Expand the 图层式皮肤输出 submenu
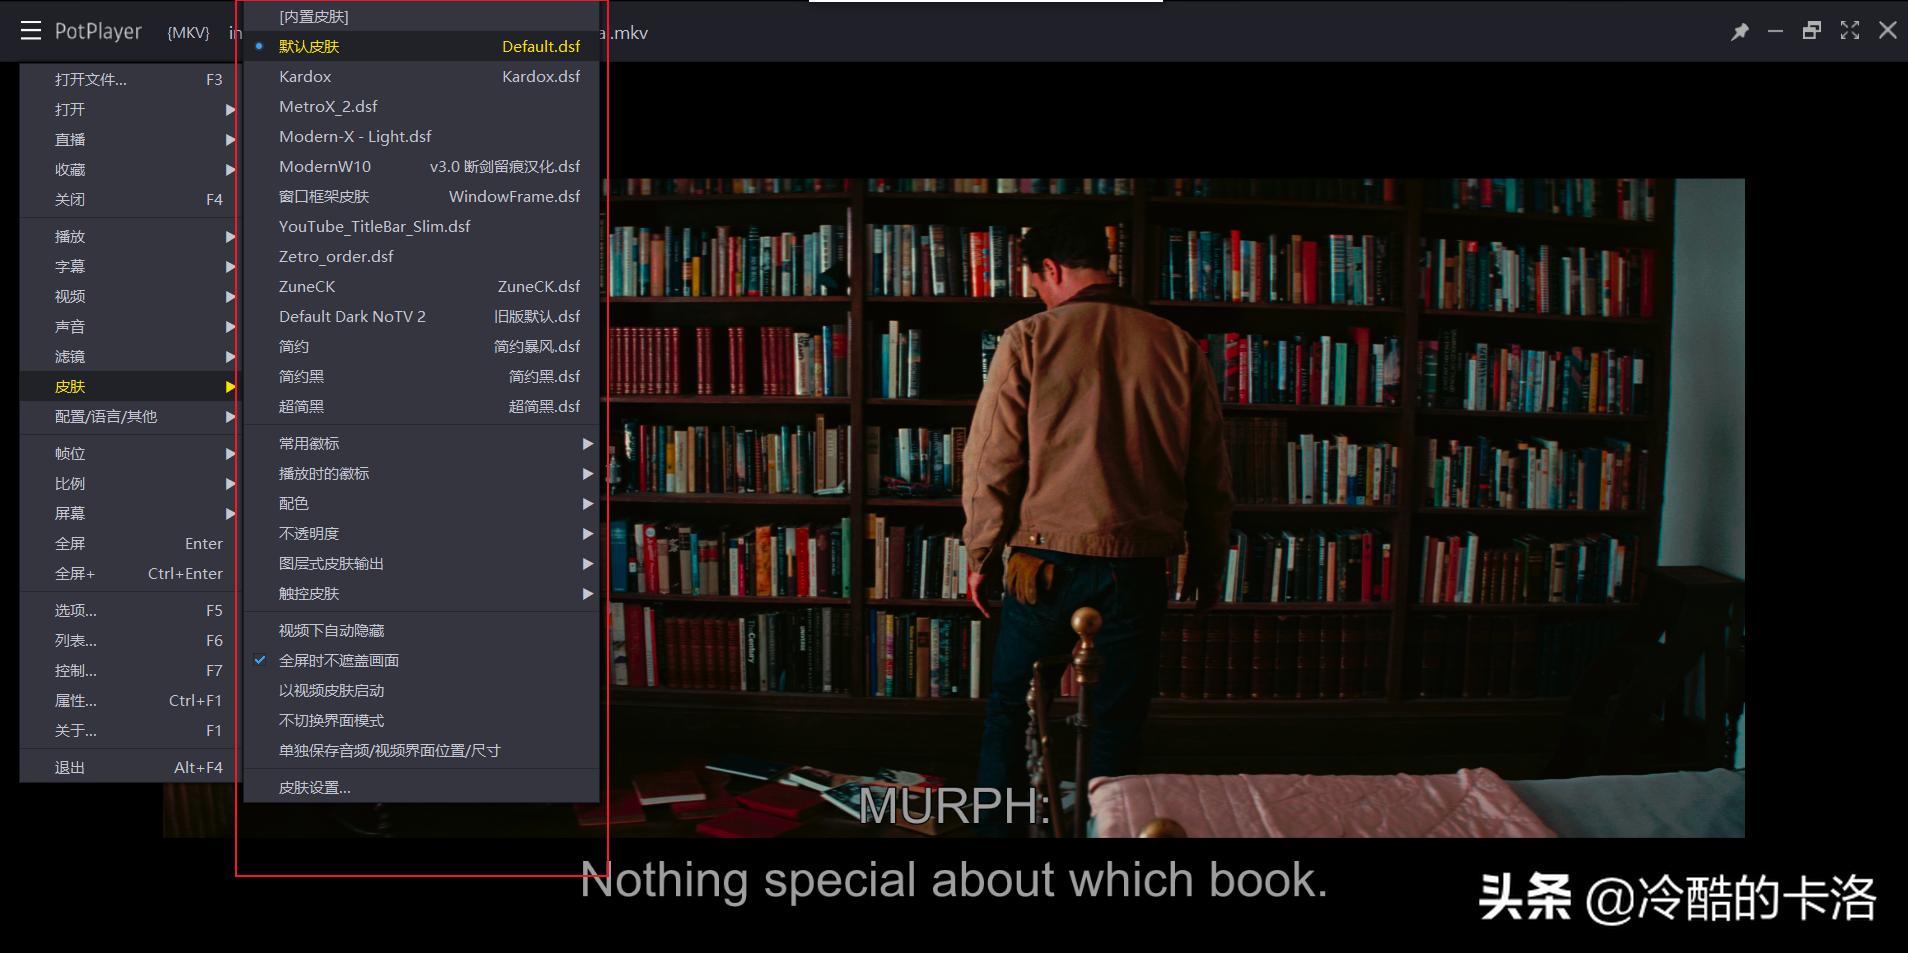The width and height of the screenshot is (1908, 953). pyautogui.click(x=421, y=563)
